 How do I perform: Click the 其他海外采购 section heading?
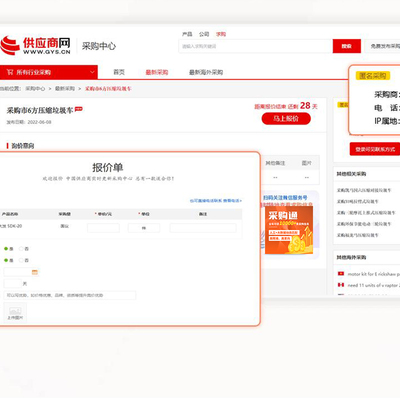tap(351, 257)
